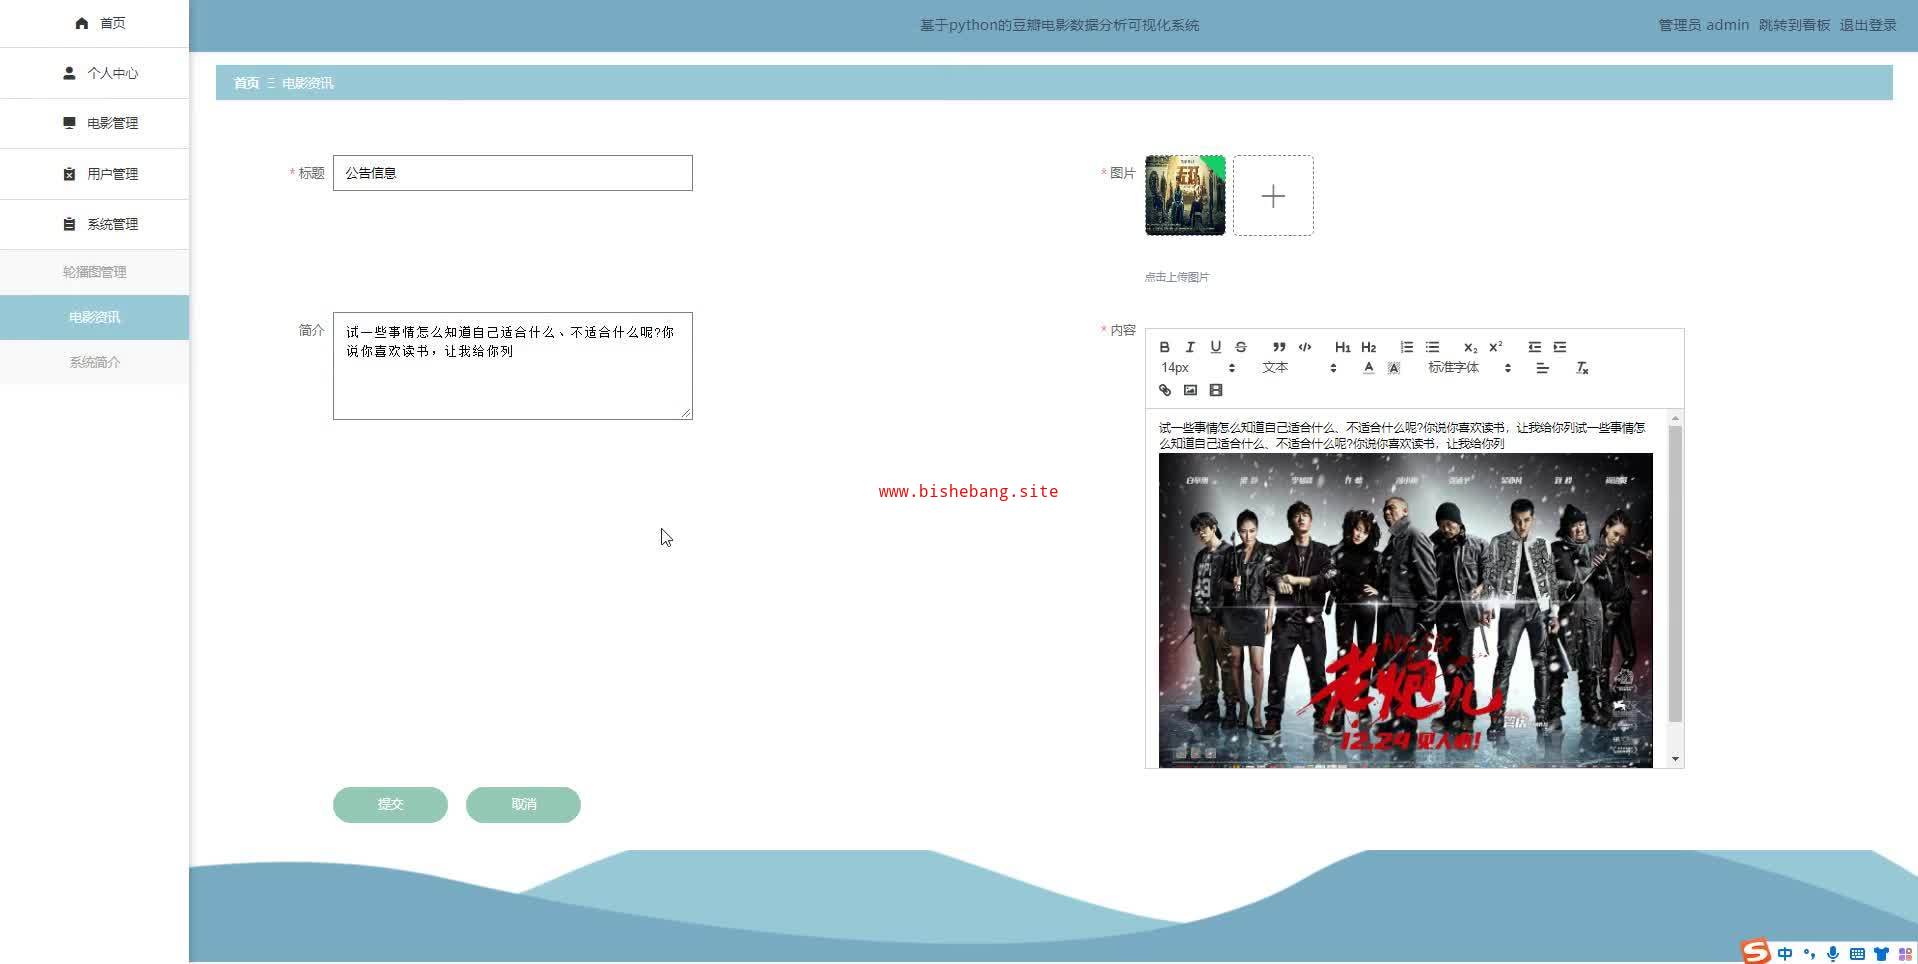Toggle strikethrough formatting in the editor
The image size is (1918, 964).
[x=1241, y=347]
